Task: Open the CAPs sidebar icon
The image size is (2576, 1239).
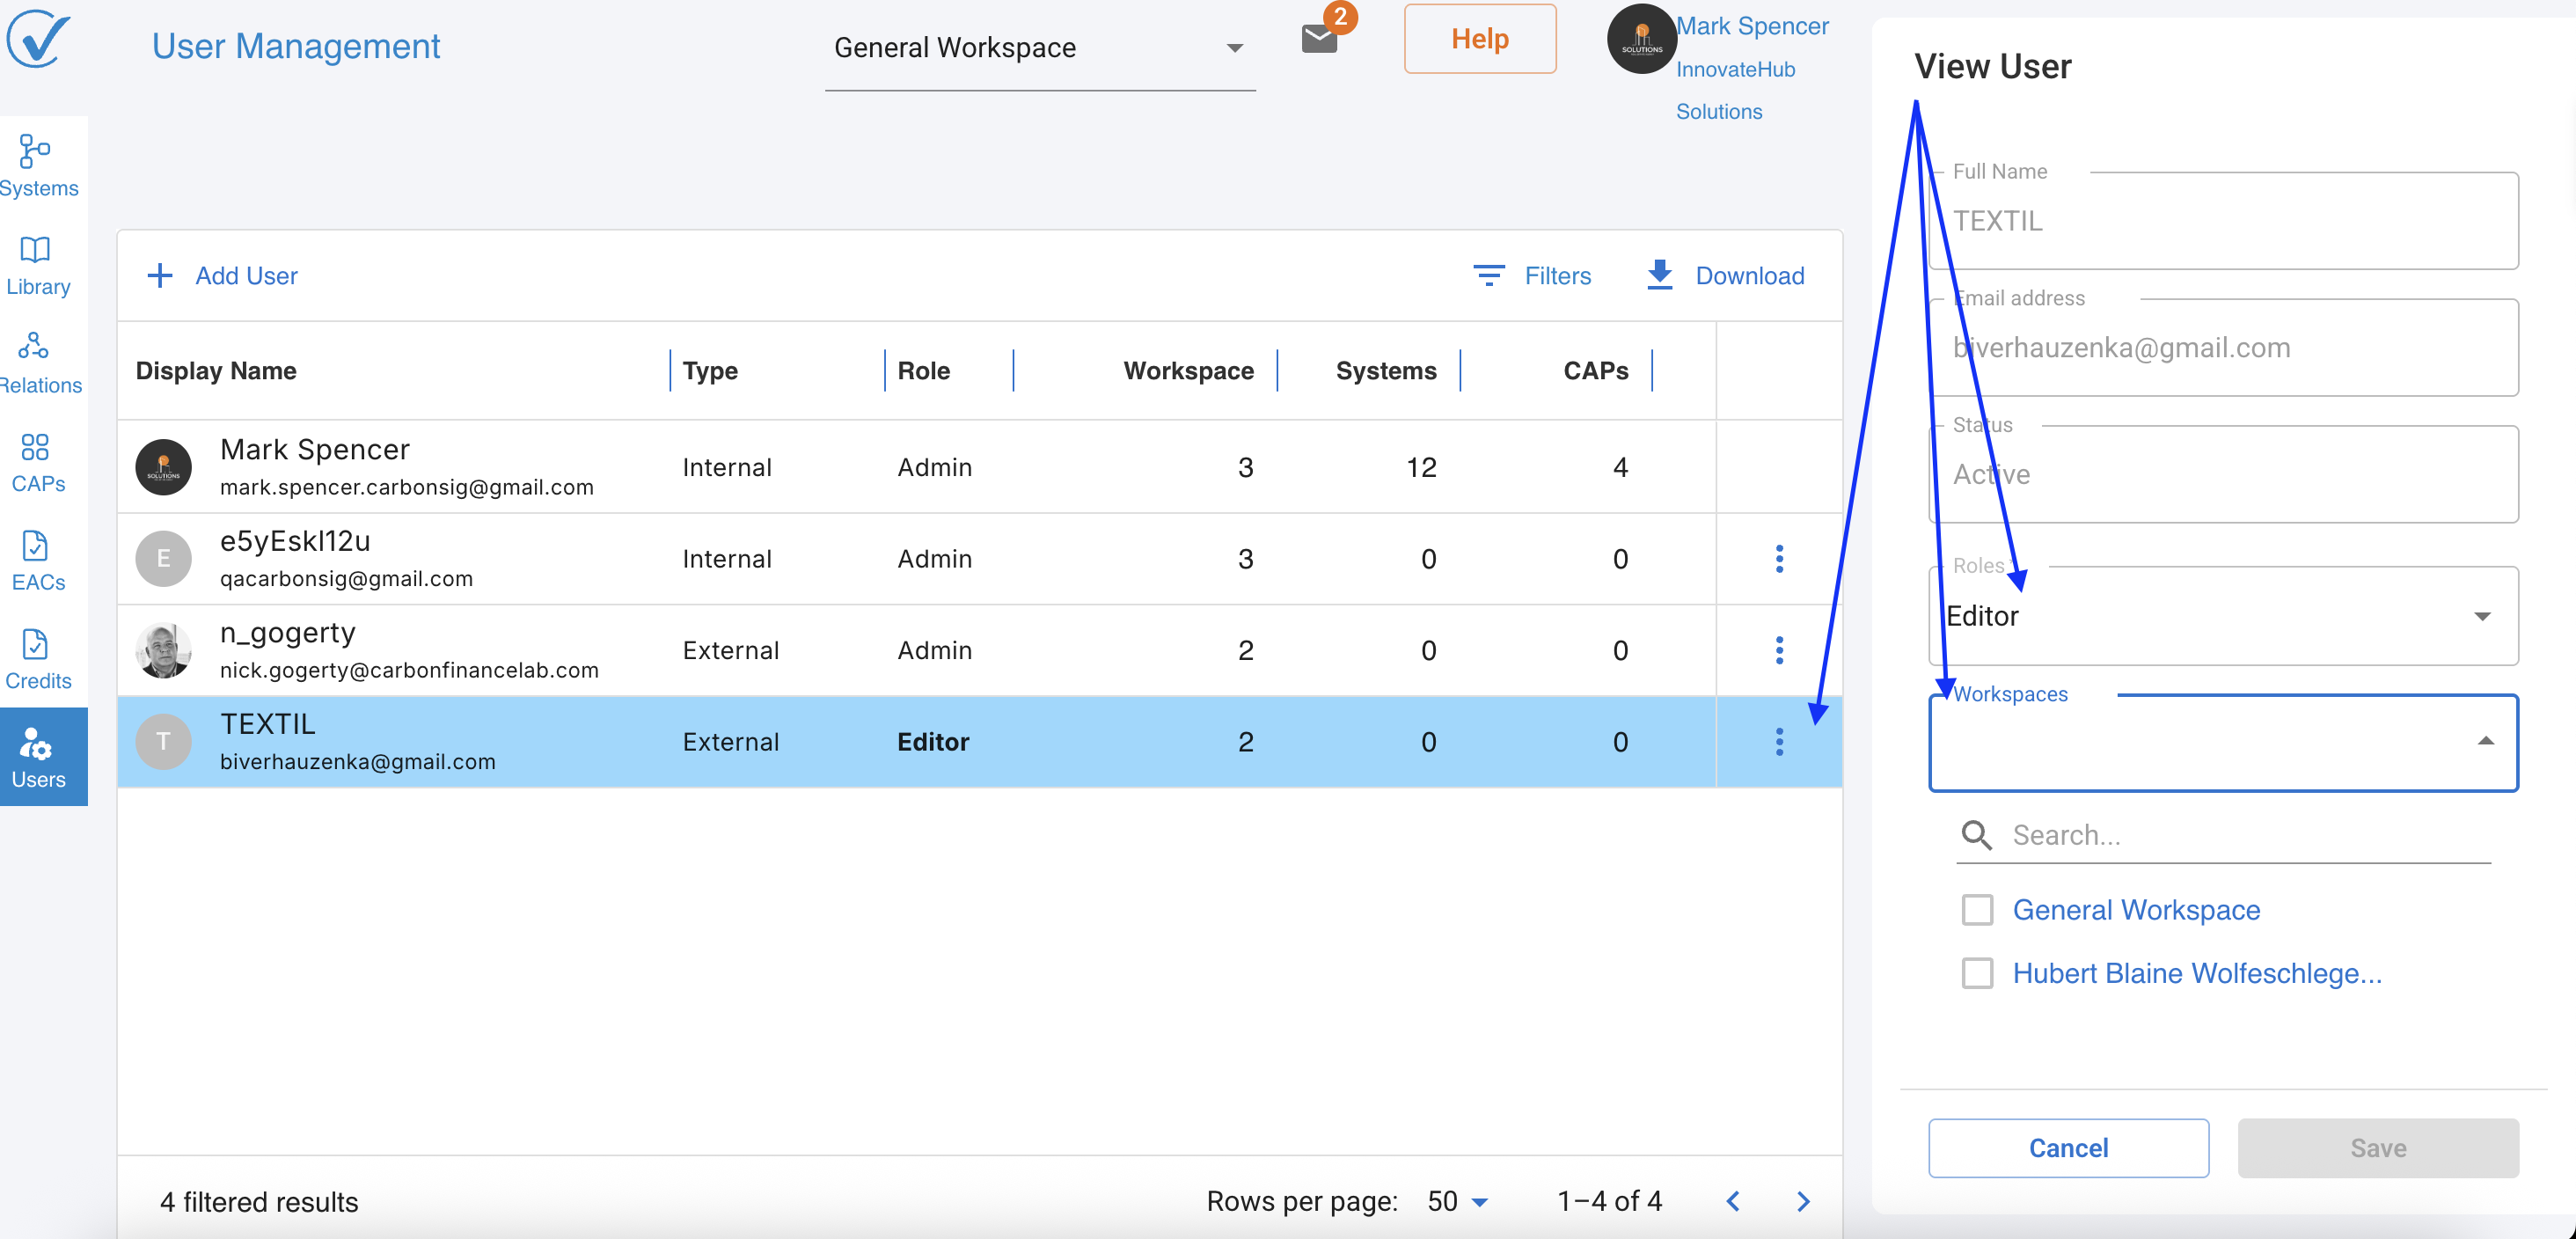Action: point(37,462)
